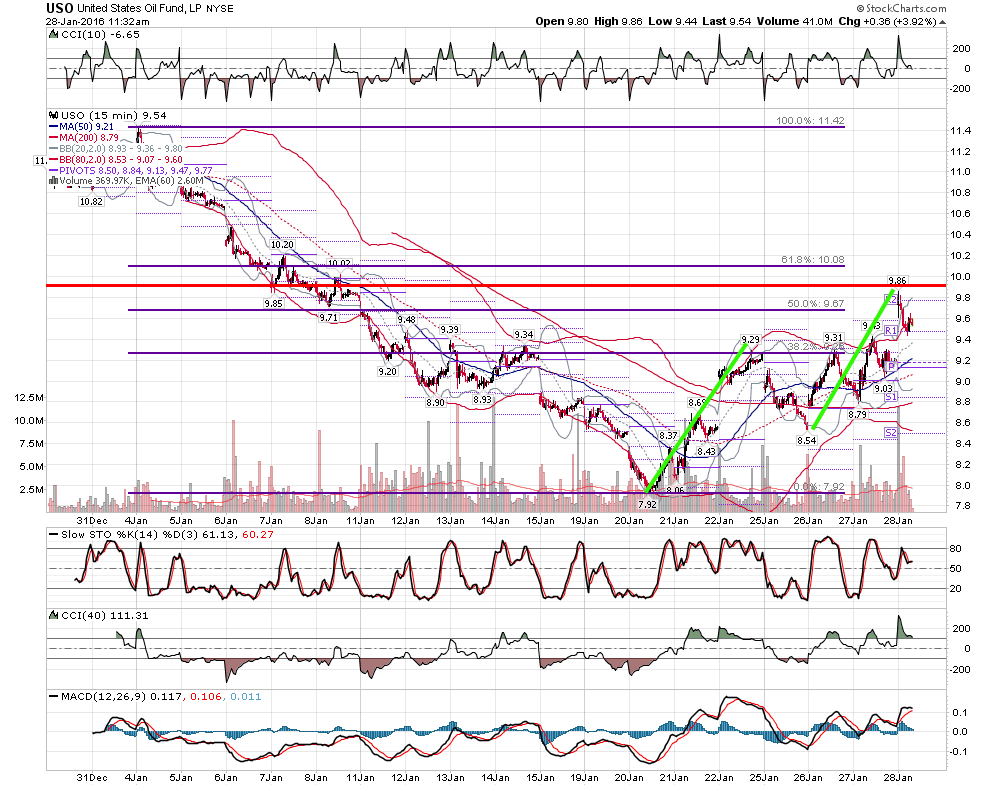Click the CCI(40) panel legend icon
993x791 pixels.
pos(54,616)
